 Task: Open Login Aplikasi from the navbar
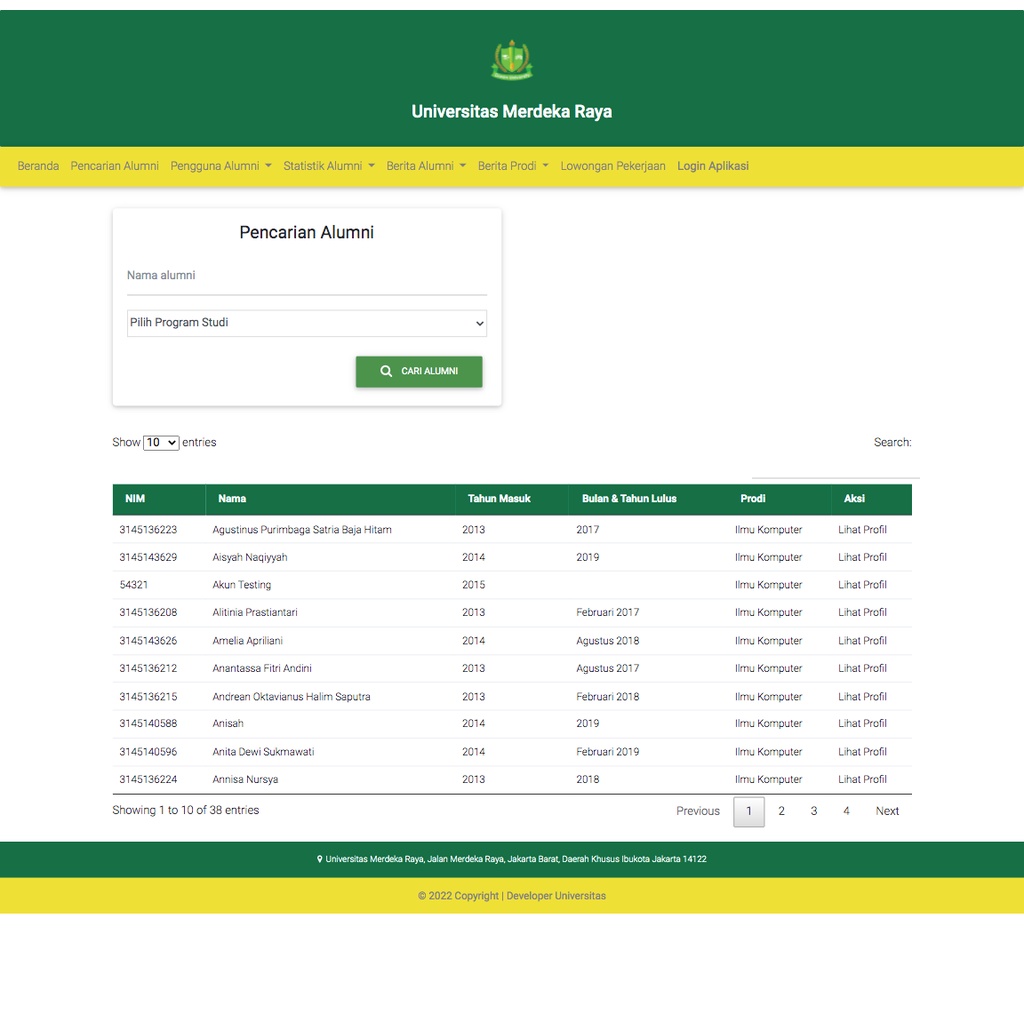pos(712,166)
